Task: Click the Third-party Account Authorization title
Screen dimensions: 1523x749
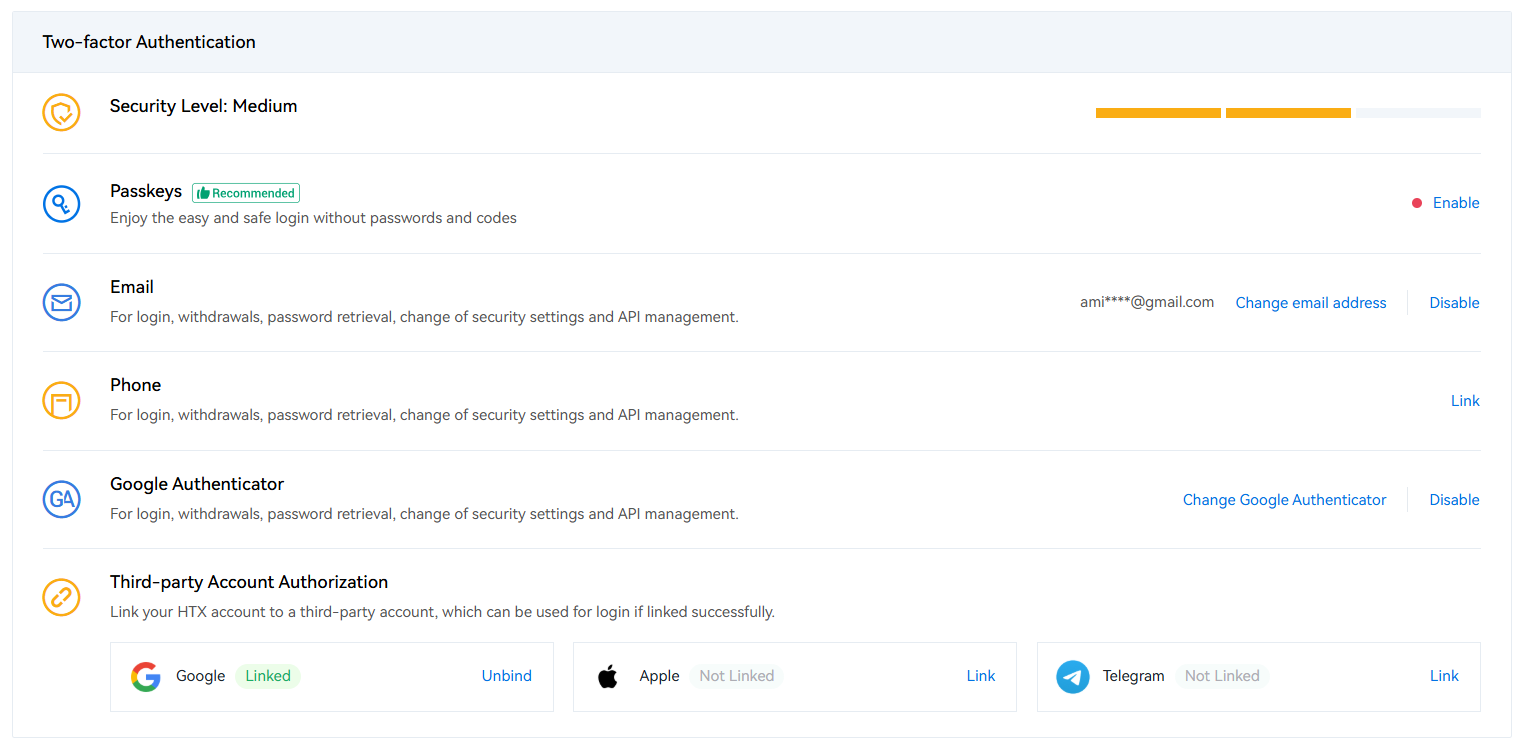Action: (x=249, y=582)
